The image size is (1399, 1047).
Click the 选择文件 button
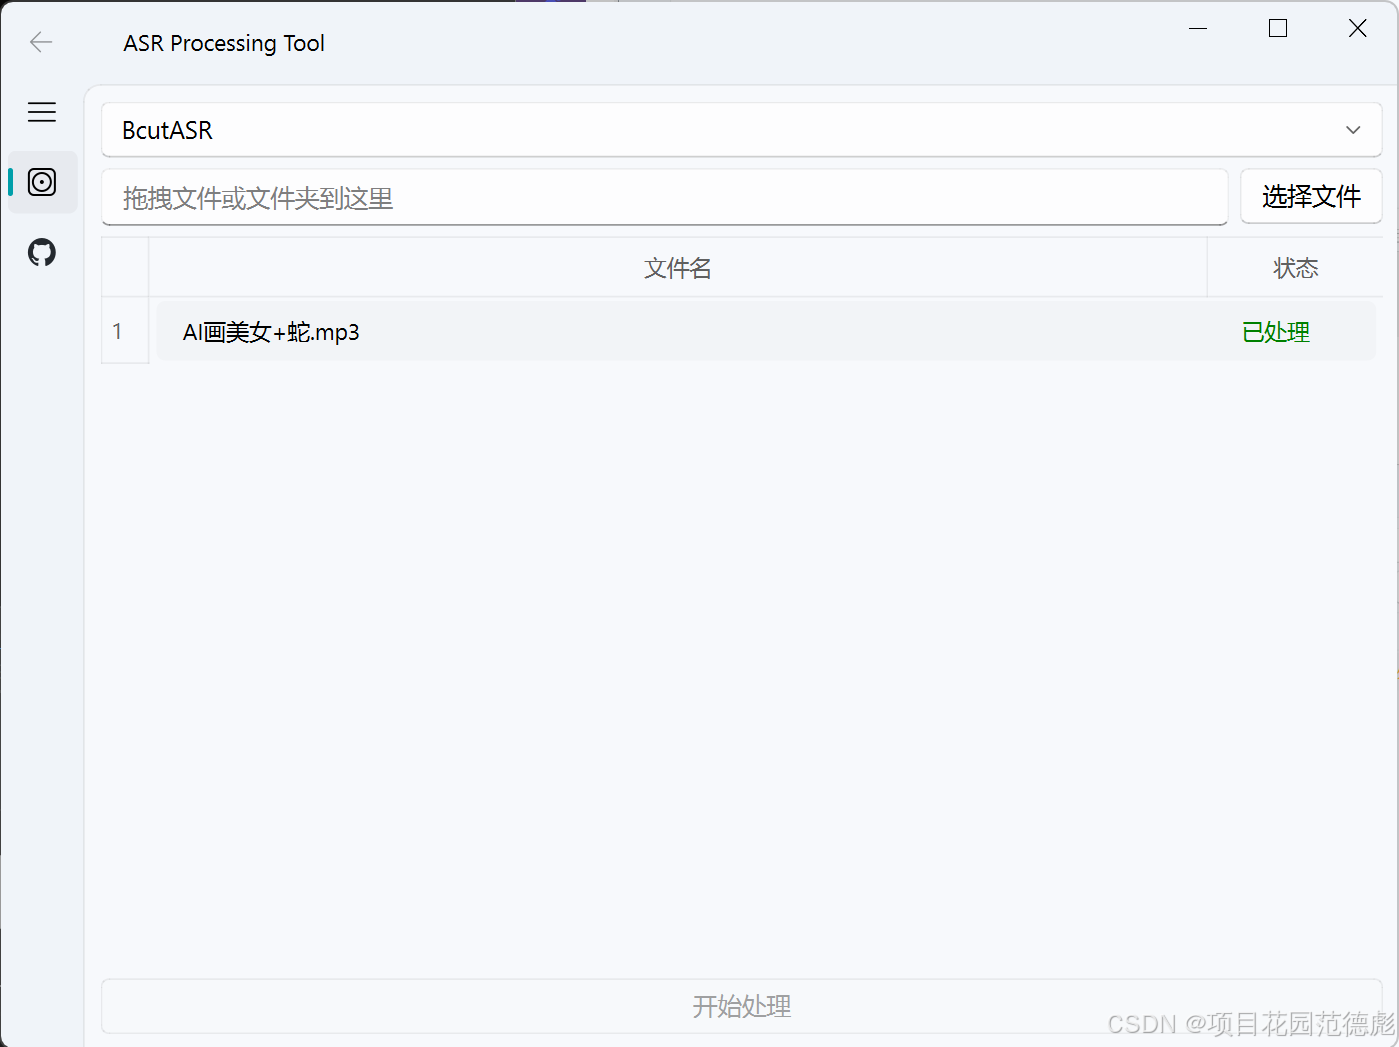pos(1311,196)
